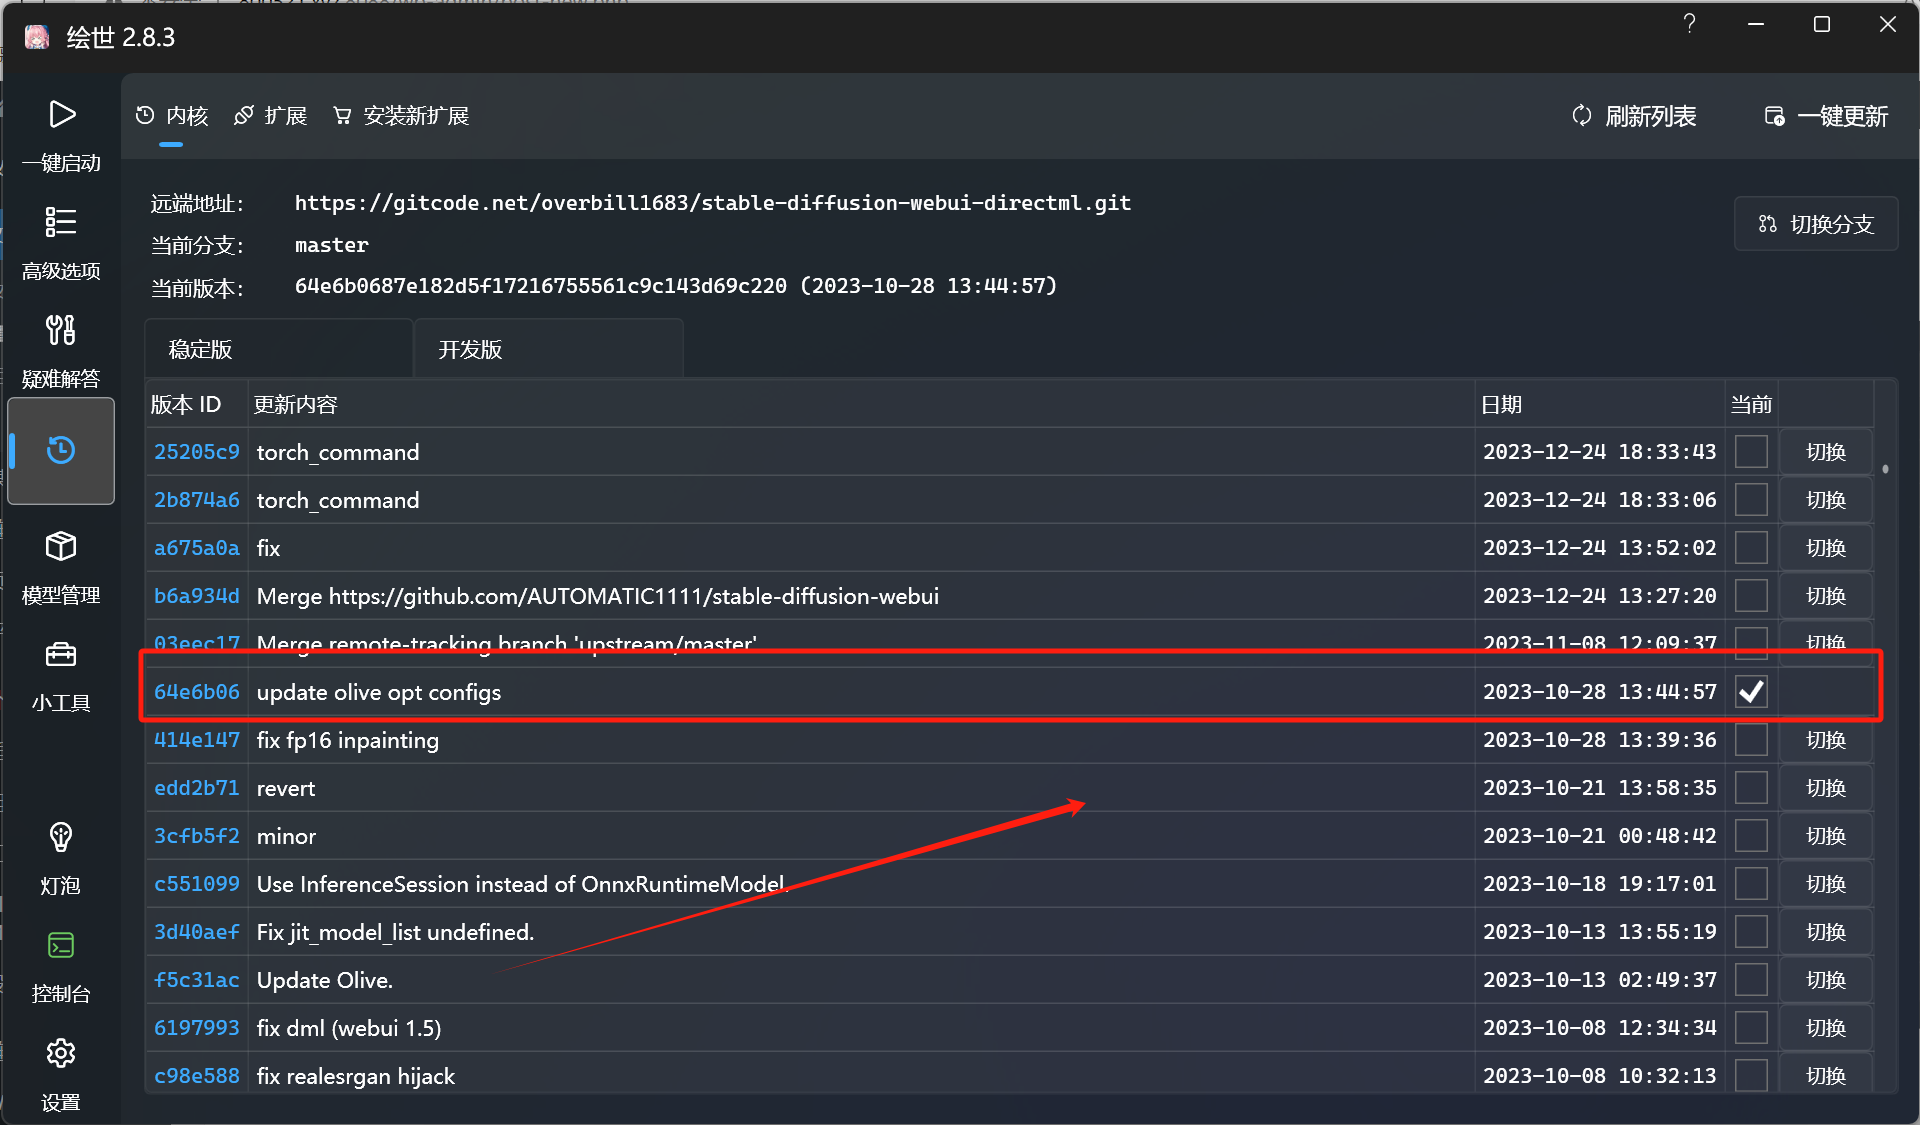Click the 切换分支 switch branch button
Screen dimensions: 1920x1125
click(x=1816, y=224)
